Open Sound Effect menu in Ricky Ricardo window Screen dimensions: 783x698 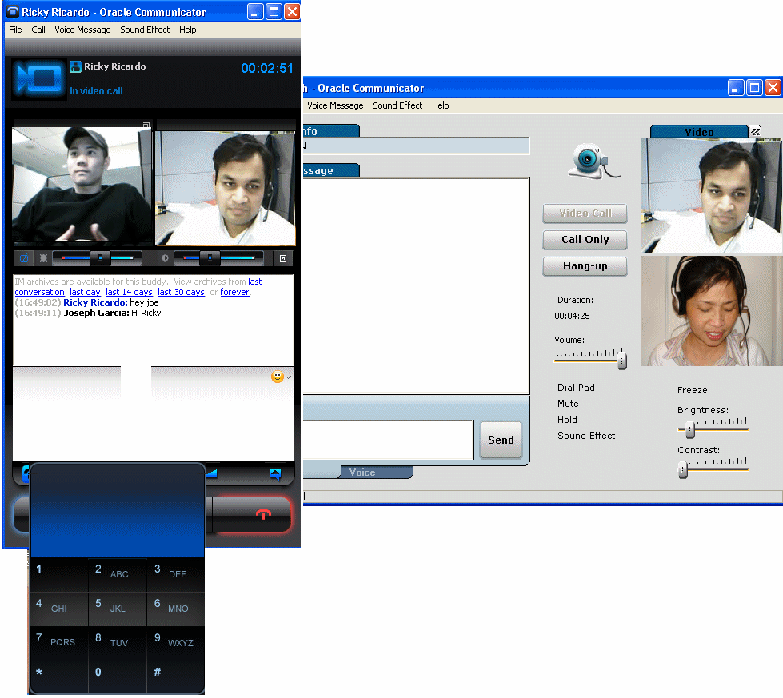(145, 29)
